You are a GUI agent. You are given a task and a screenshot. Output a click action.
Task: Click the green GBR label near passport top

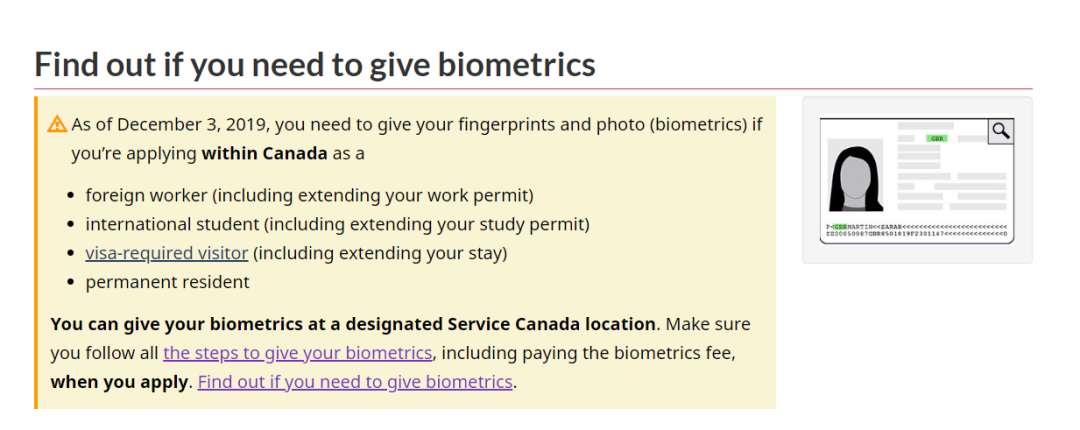point(936,138)
